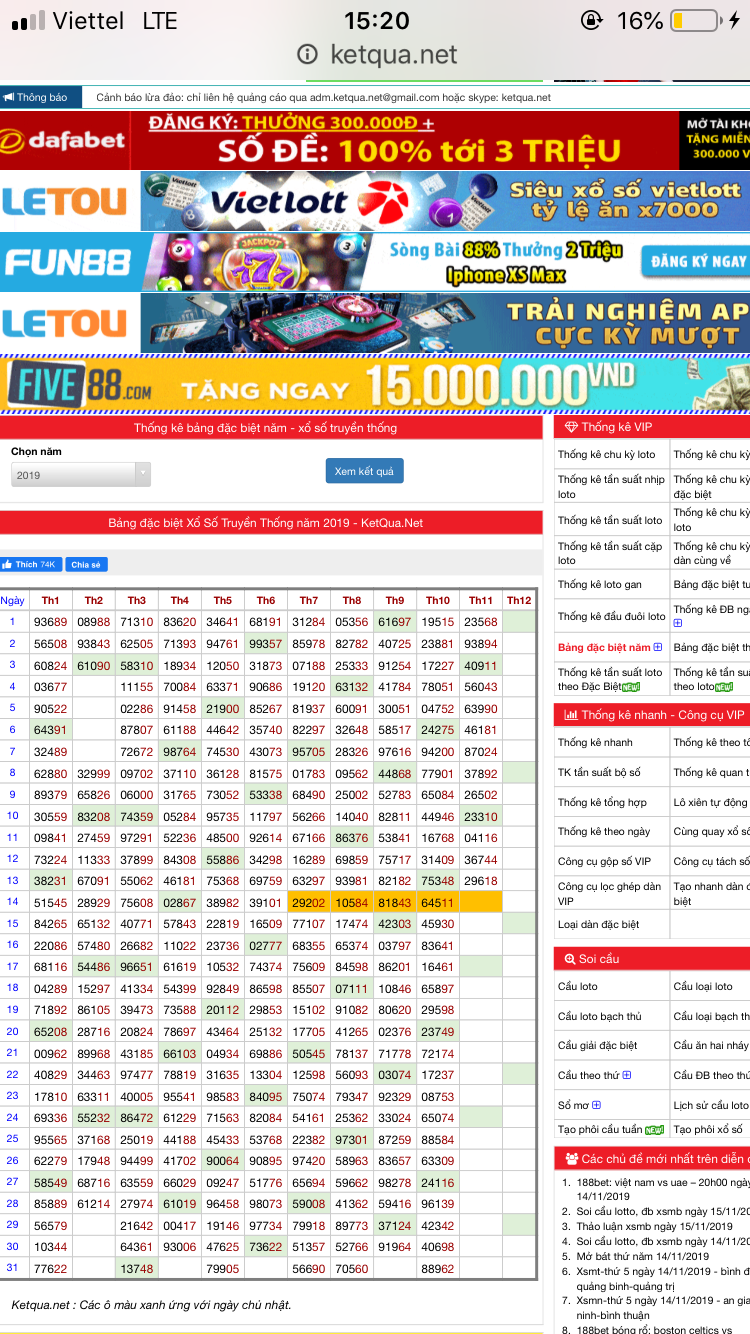Viewport: 750px width, 1334px height.
Task: Click cell 93689 in Th1 column
Action: tap(51, 622)
